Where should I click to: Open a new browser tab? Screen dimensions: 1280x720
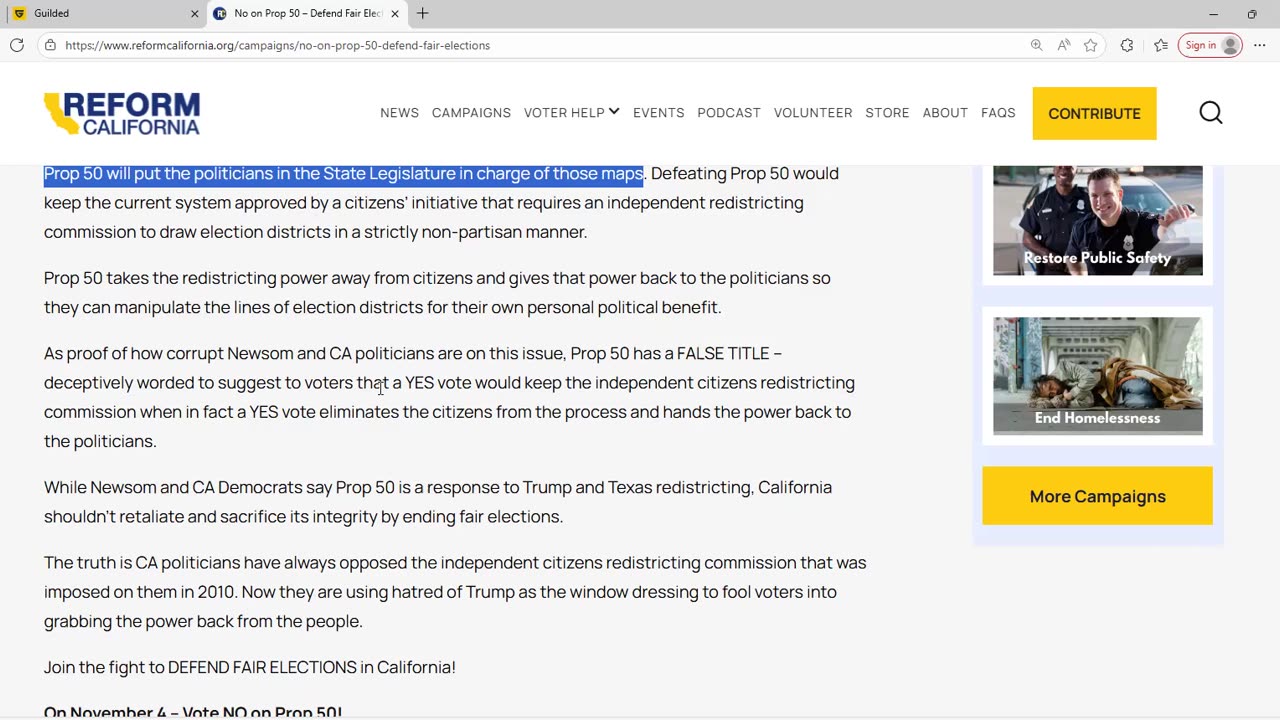coord(422,13)
